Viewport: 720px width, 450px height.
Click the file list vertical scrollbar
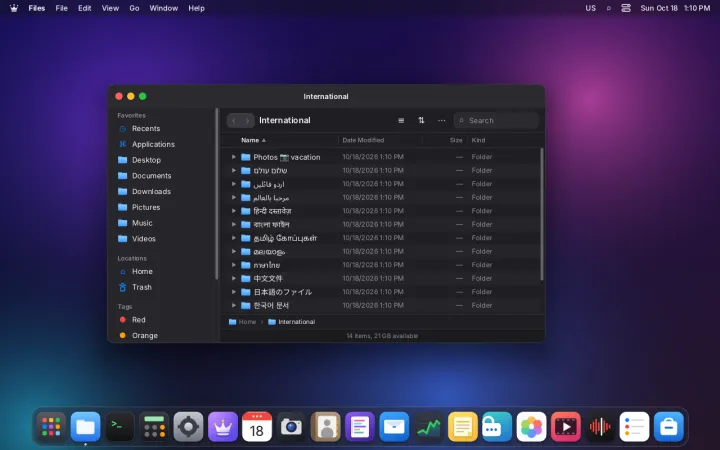[542, 214]
